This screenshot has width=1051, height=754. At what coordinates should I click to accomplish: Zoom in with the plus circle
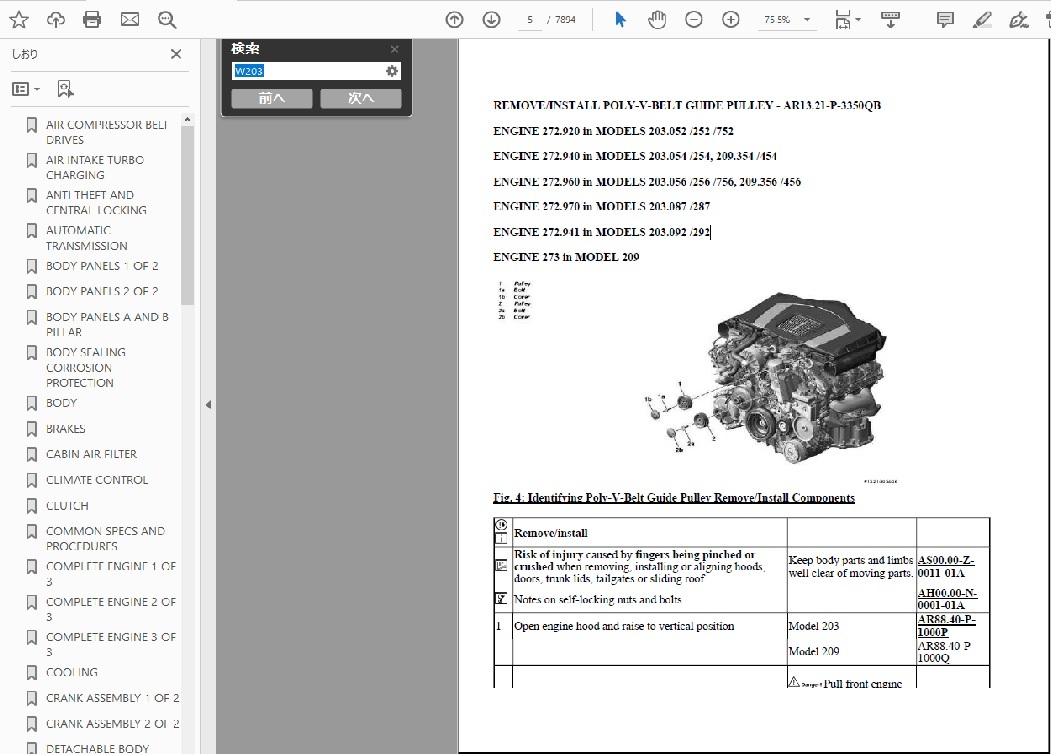click(731, 19)
